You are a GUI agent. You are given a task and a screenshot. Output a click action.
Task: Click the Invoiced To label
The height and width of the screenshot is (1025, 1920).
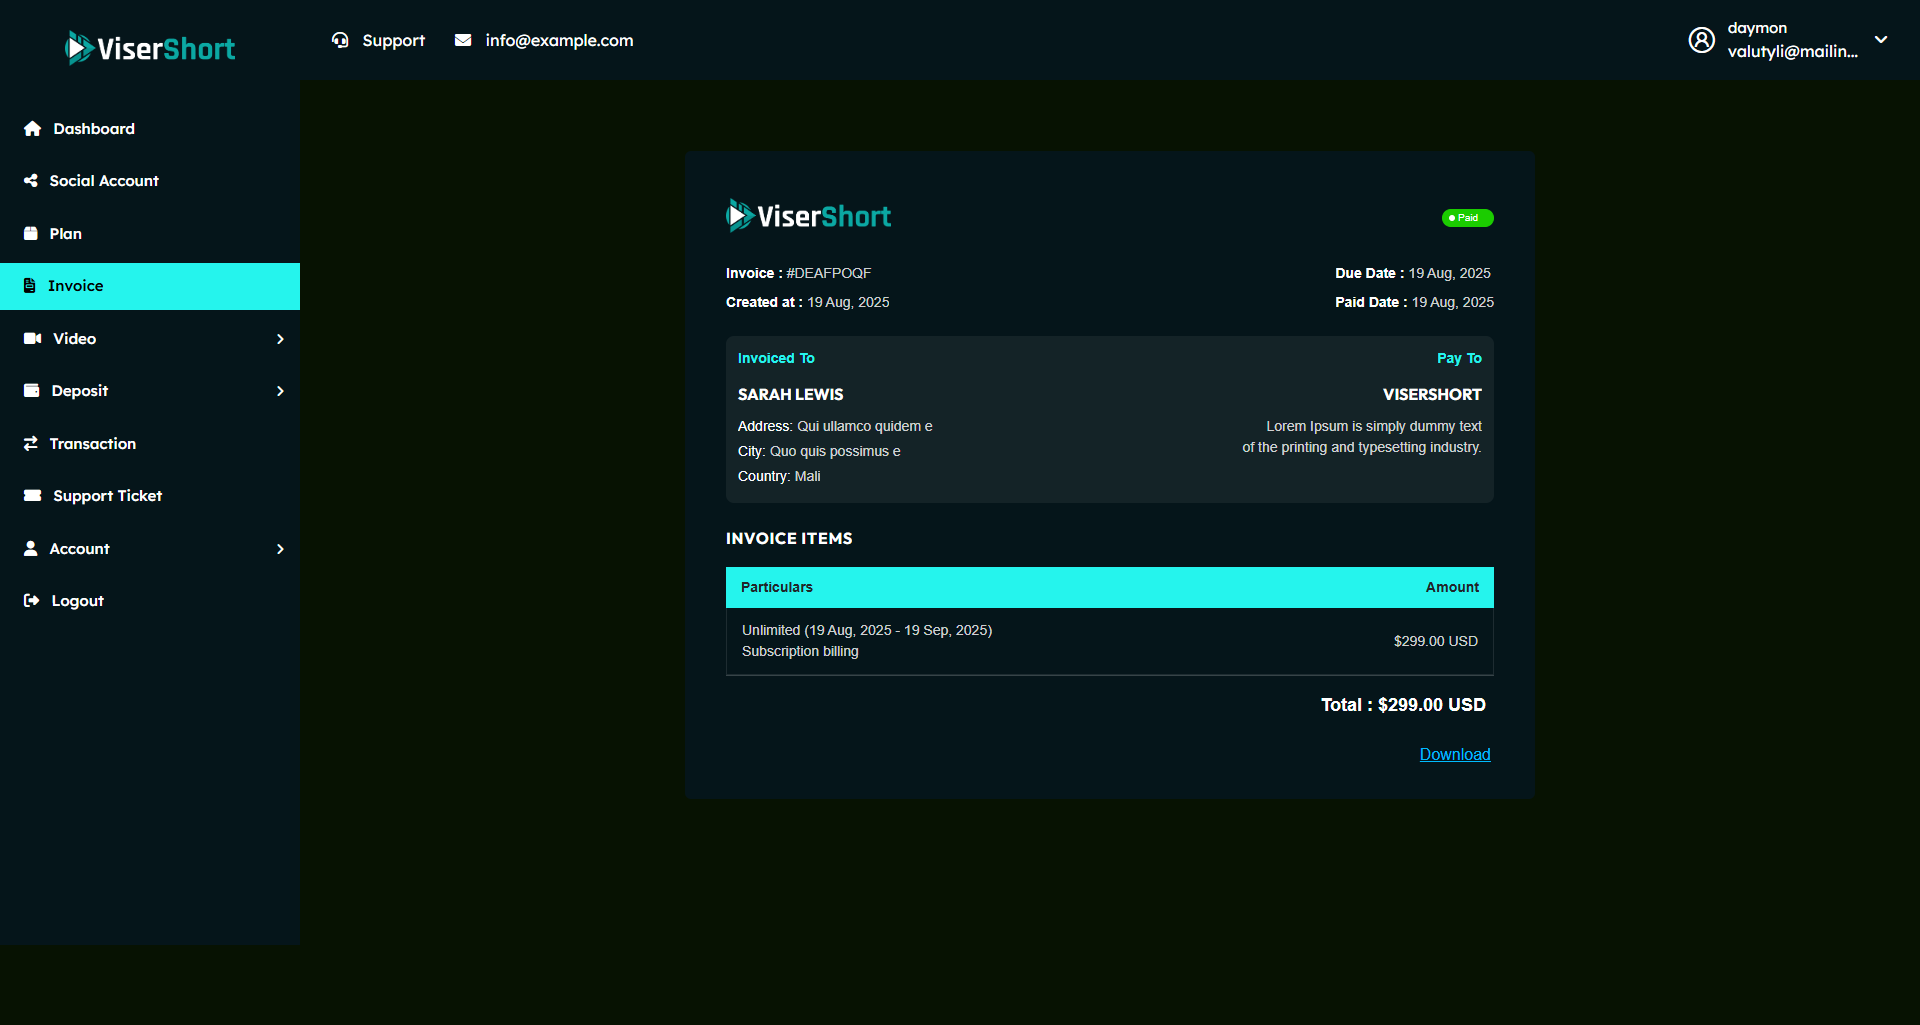pos(776,358)
